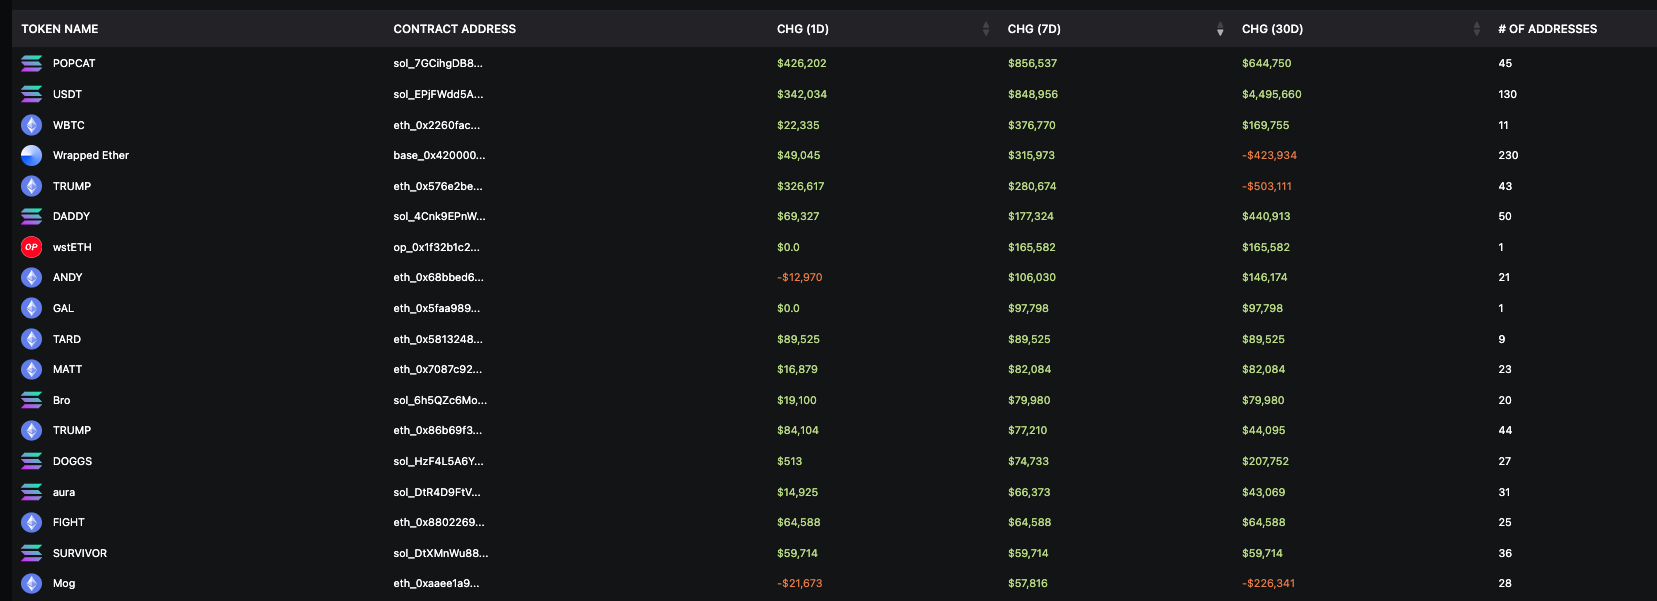The width and height of the screenshot is (1657, 601).
Task: Click contract address eth_0x576e2be...
Action: (x=438, y=186)
